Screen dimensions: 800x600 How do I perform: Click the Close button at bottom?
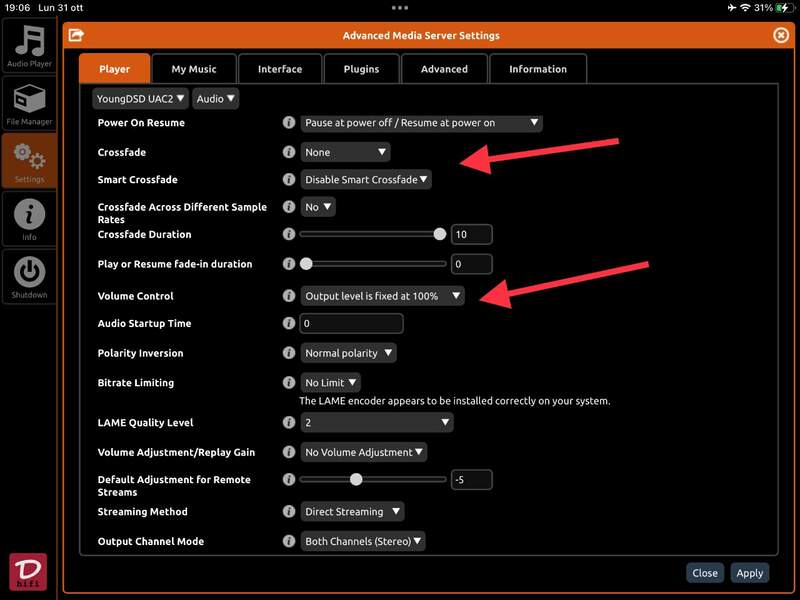[x=705, y=573]
